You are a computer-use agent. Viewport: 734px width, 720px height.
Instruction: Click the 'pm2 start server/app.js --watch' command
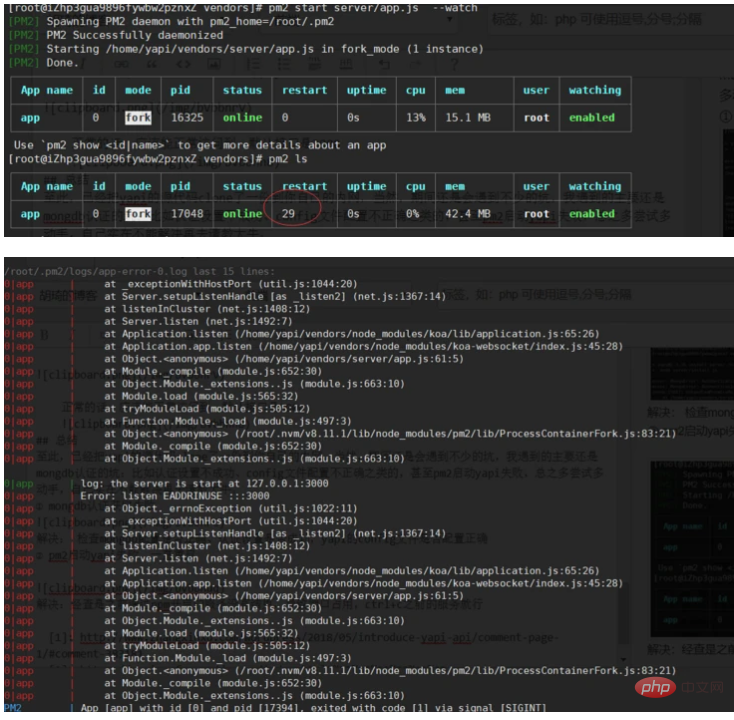pos(373,8)
